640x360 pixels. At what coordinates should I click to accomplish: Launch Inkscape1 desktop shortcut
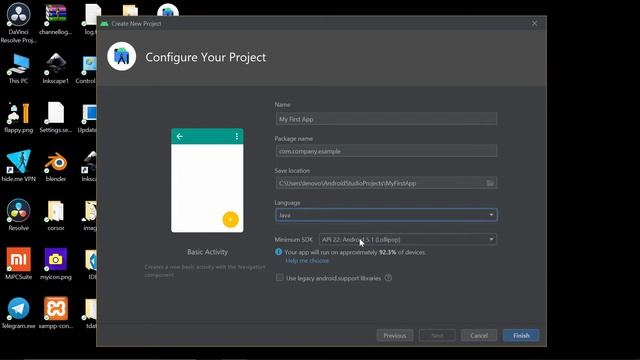(x=56, y=69)
